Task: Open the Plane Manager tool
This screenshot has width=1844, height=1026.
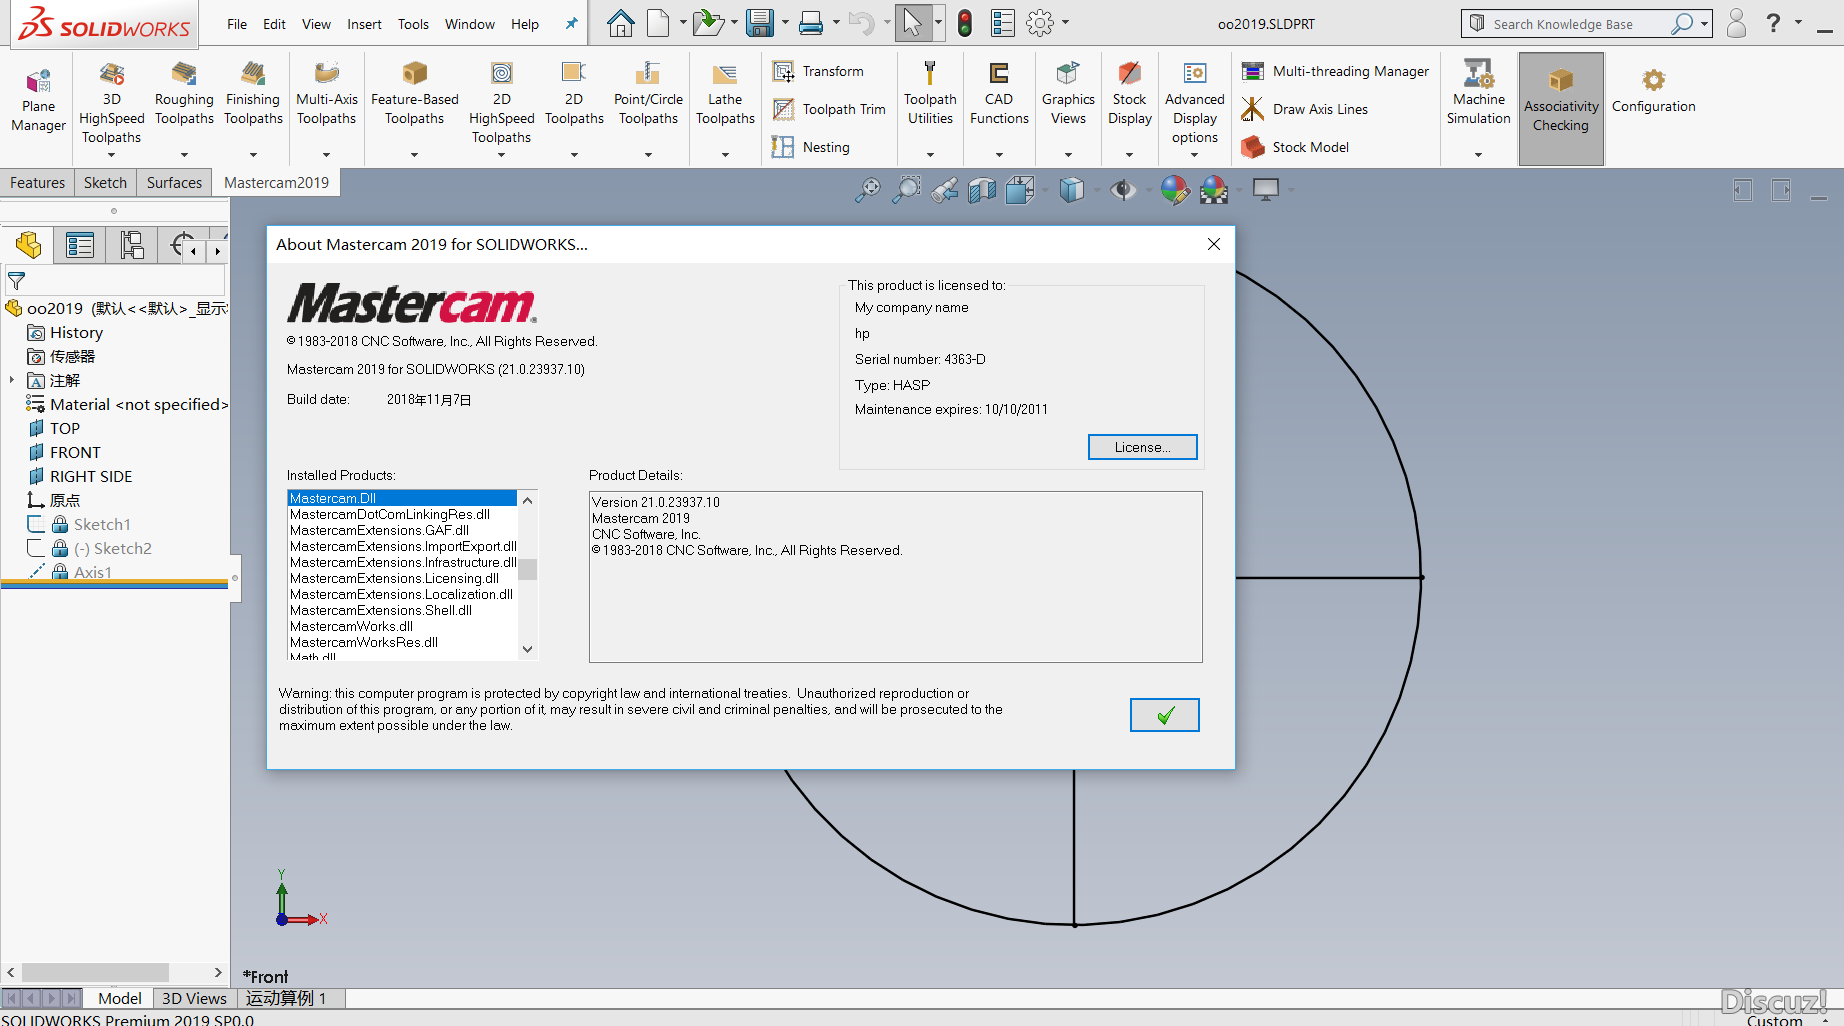Action: (x=38, y=101)
